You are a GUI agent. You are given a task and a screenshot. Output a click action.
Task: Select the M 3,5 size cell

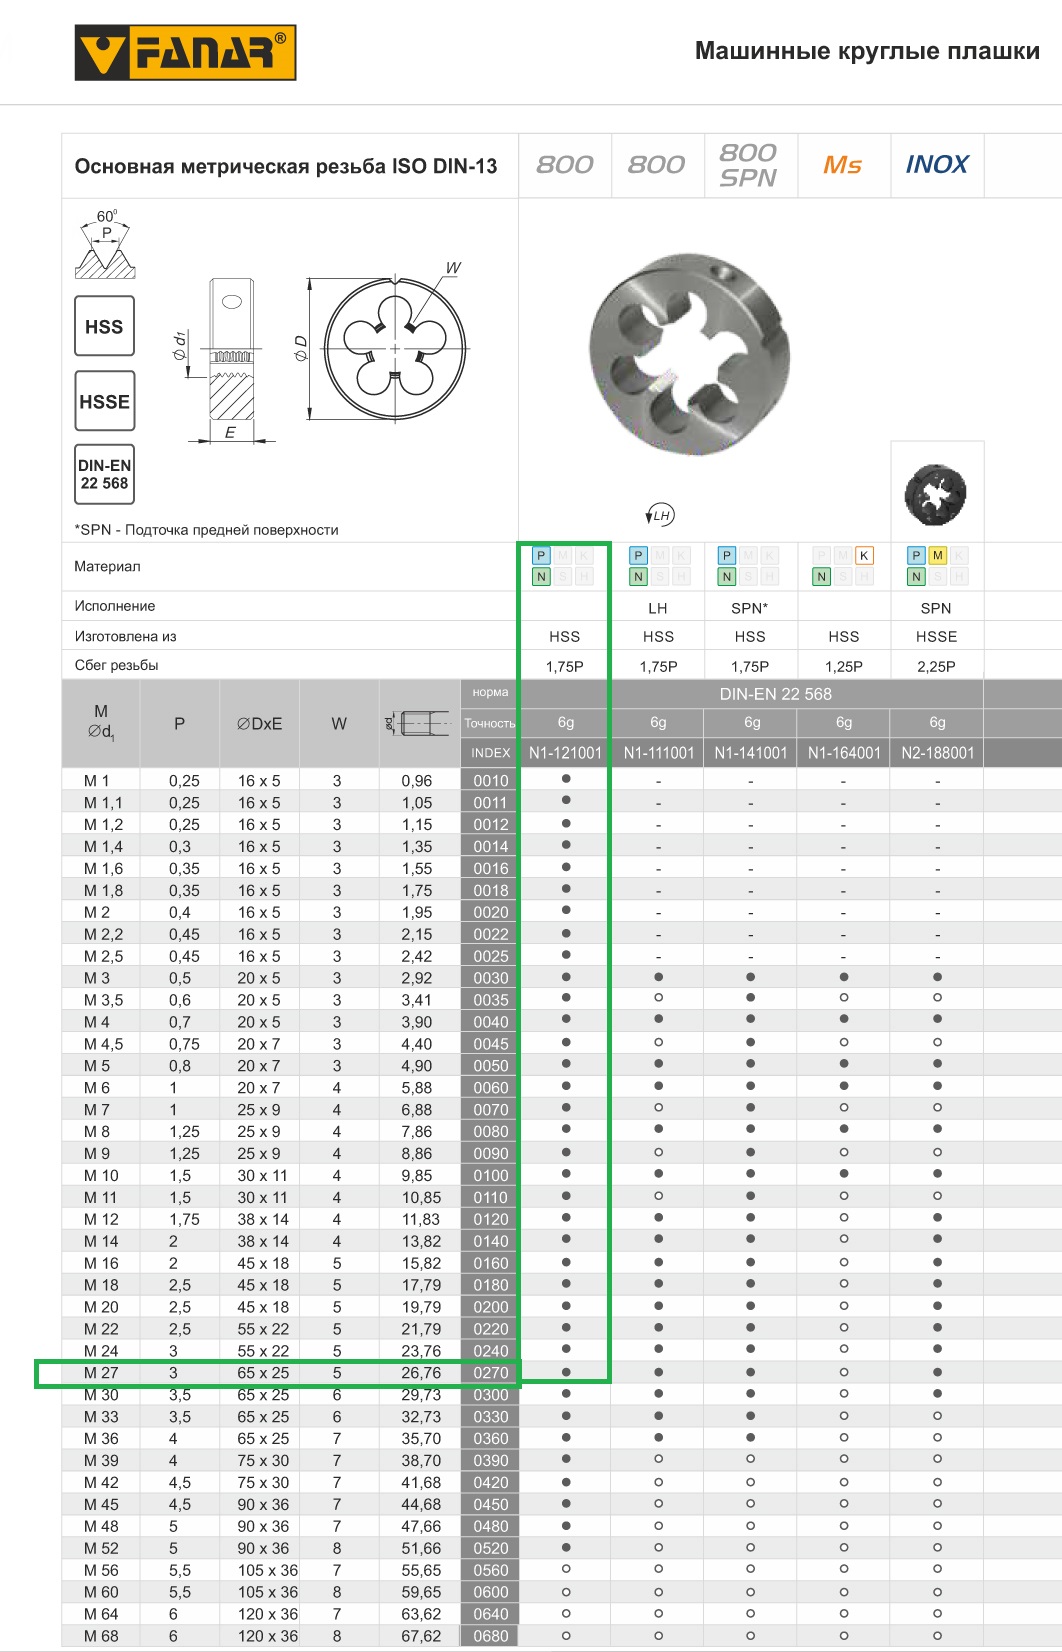(x=104, y=1000)
